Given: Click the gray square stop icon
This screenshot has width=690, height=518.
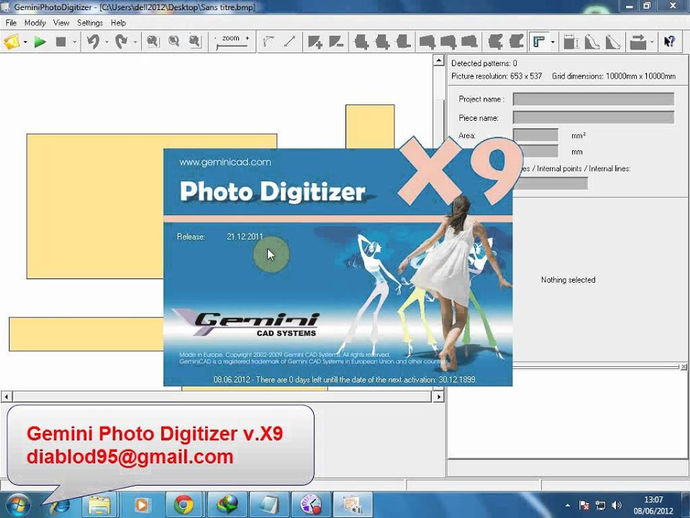Looking at the screenshot, I should coord(61,42).
